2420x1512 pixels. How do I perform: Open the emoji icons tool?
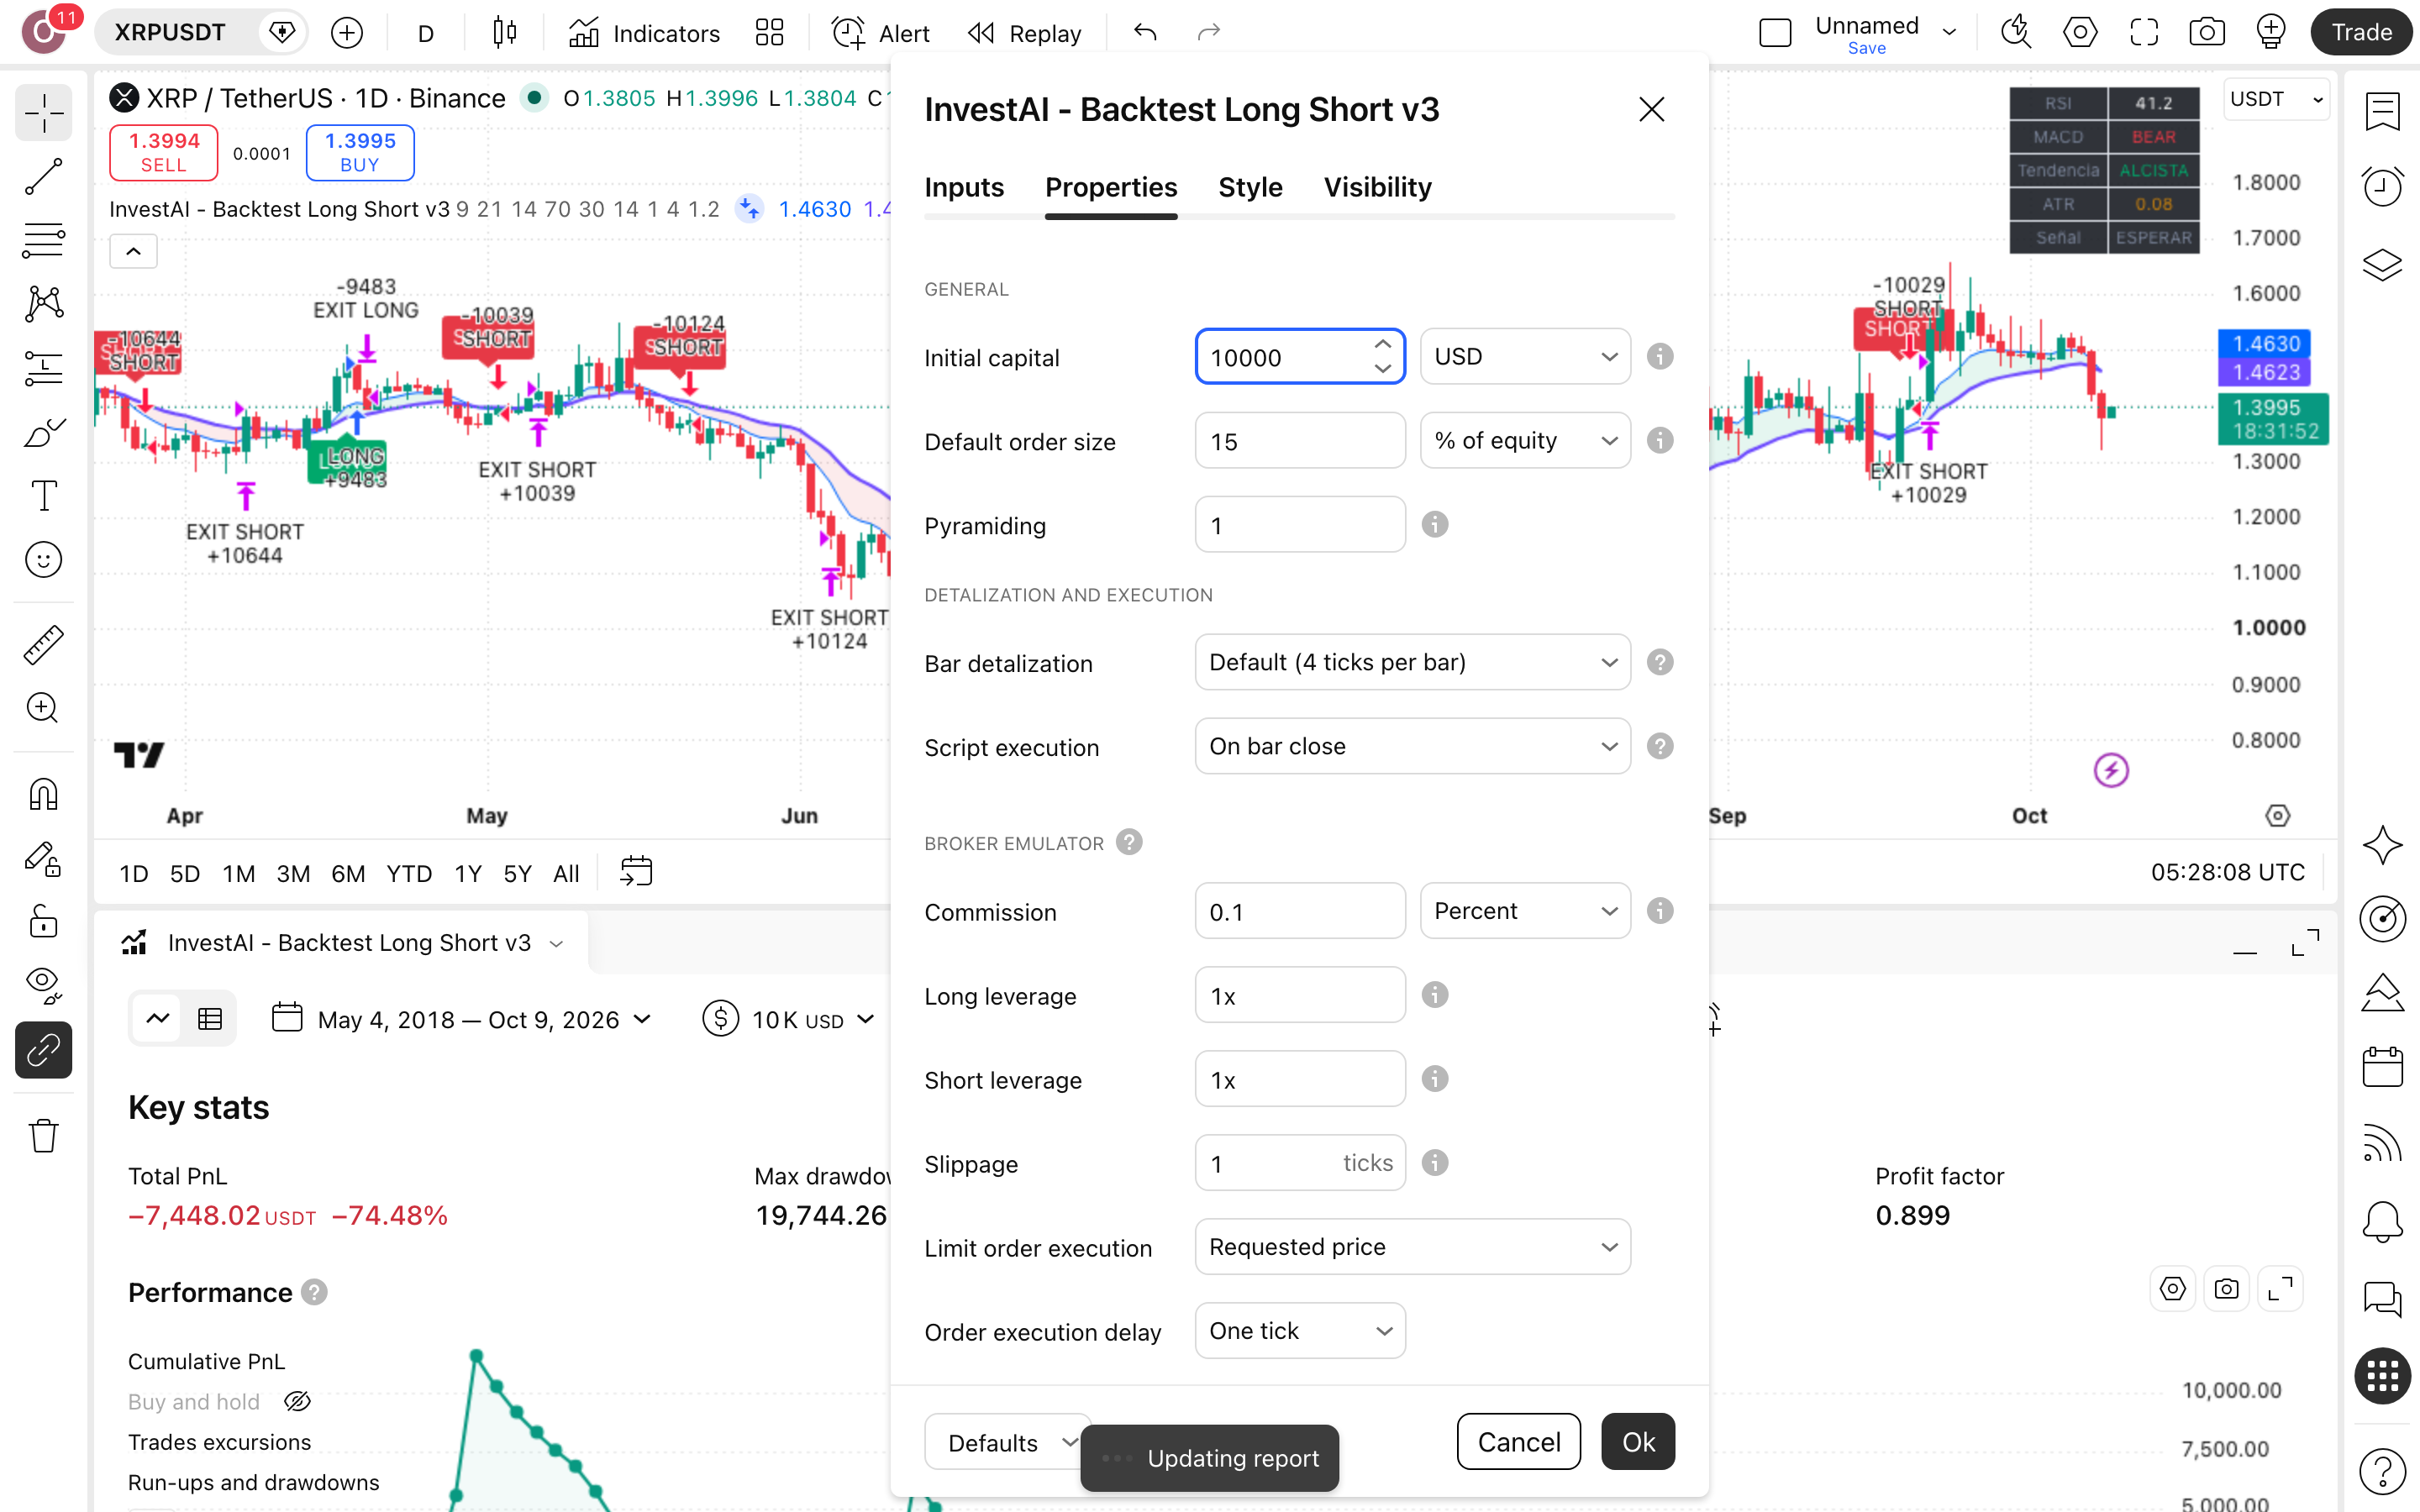coord(43,559)
